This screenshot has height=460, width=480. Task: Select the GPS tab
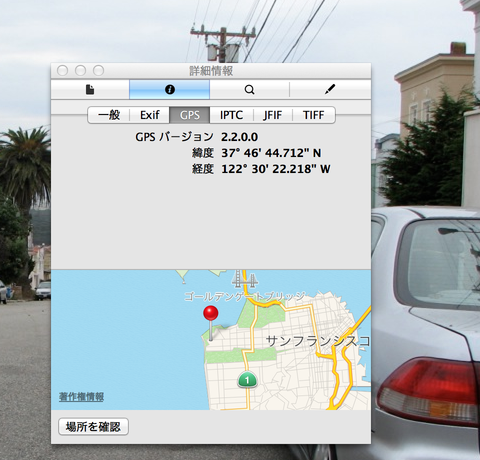(x=190, y=115)
